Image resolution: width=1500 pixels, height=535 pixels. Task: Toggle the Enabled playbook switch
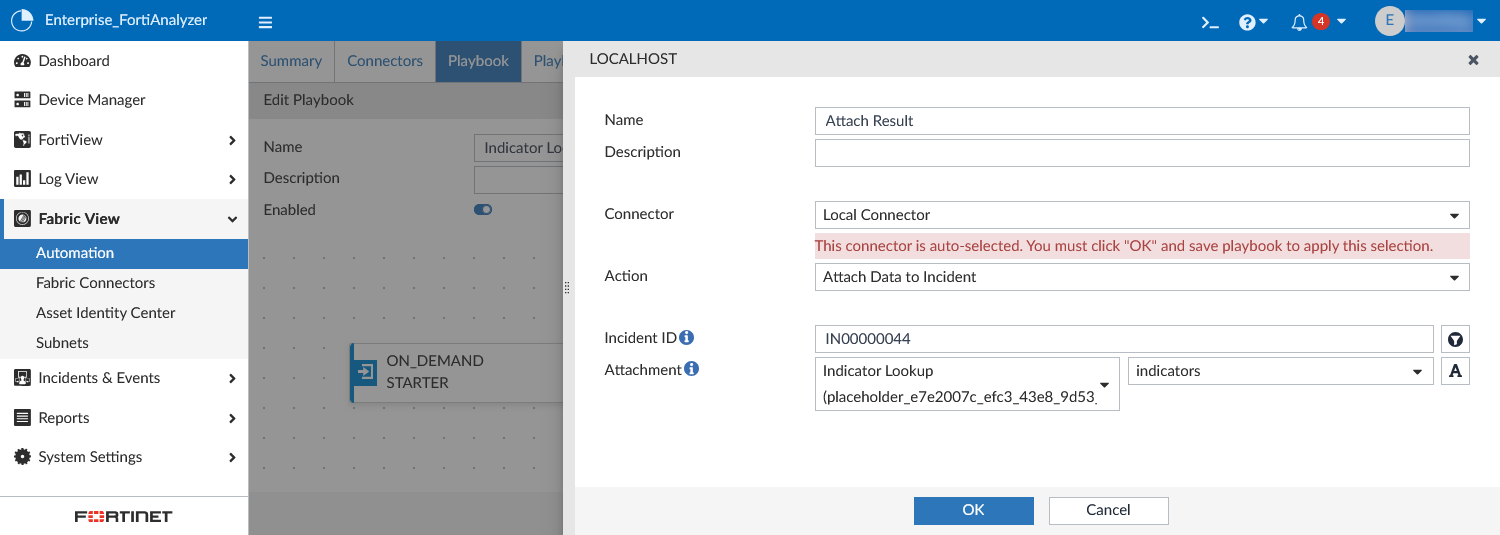click(x=483, y=210)
